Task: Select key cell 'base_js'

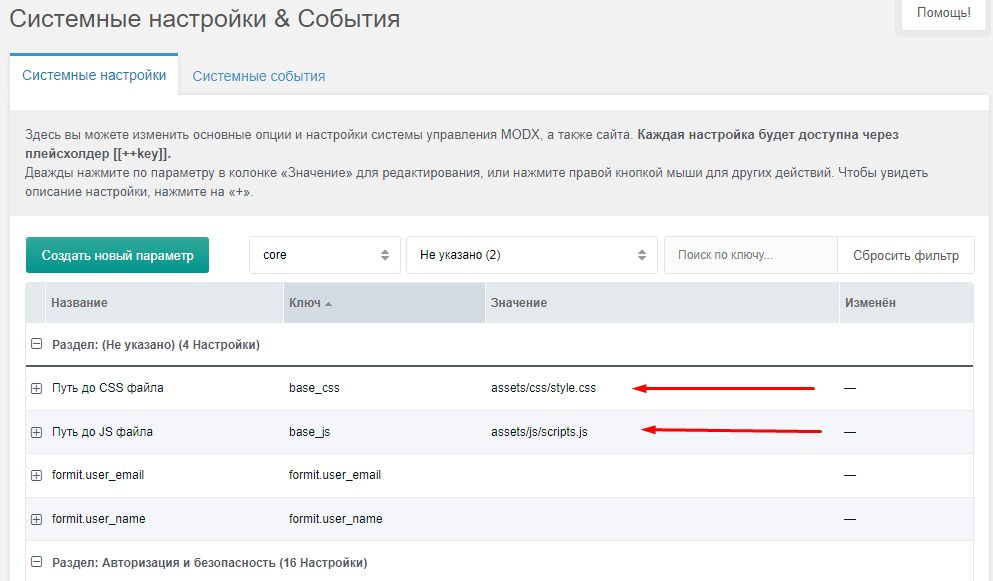Action: pyautogui.click(x=310, y=431)
